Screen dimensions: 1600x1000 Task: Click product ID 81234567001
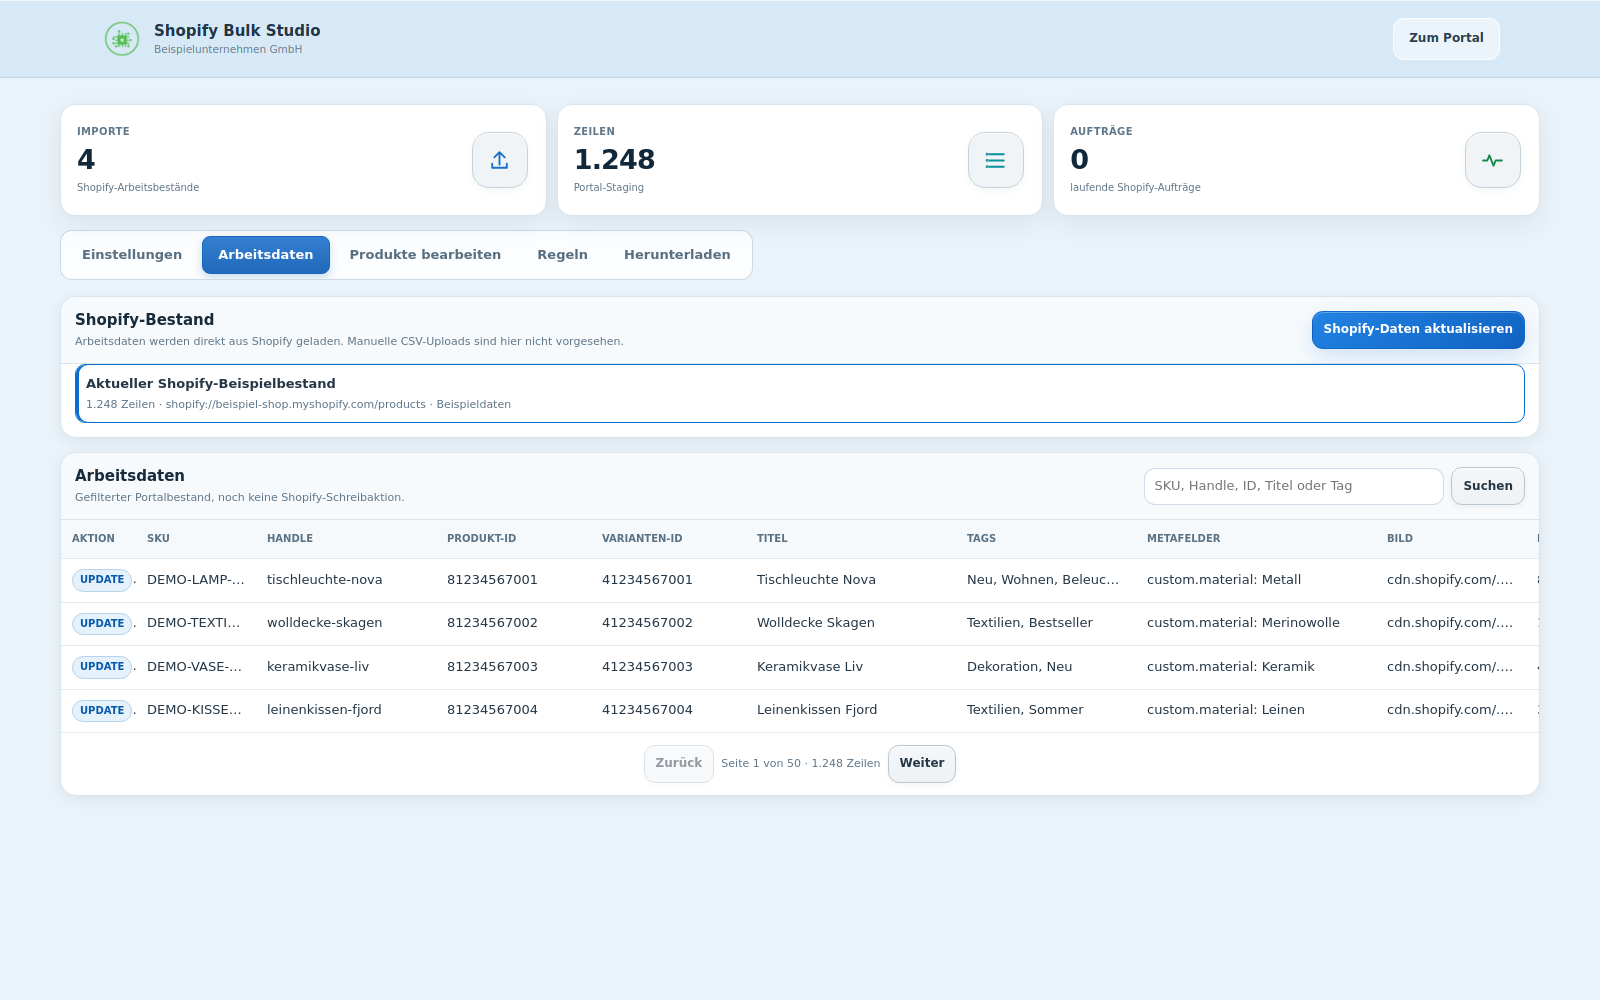(492, 580)
